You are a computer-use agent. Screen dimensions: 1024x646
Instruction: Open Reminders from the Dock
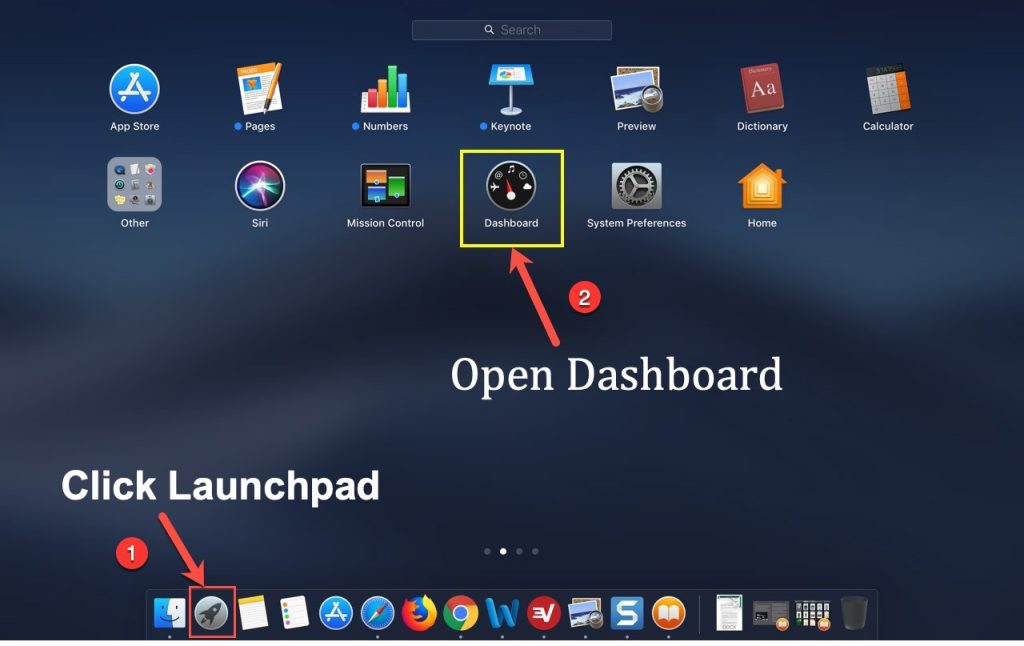click(x=295, y=613)
